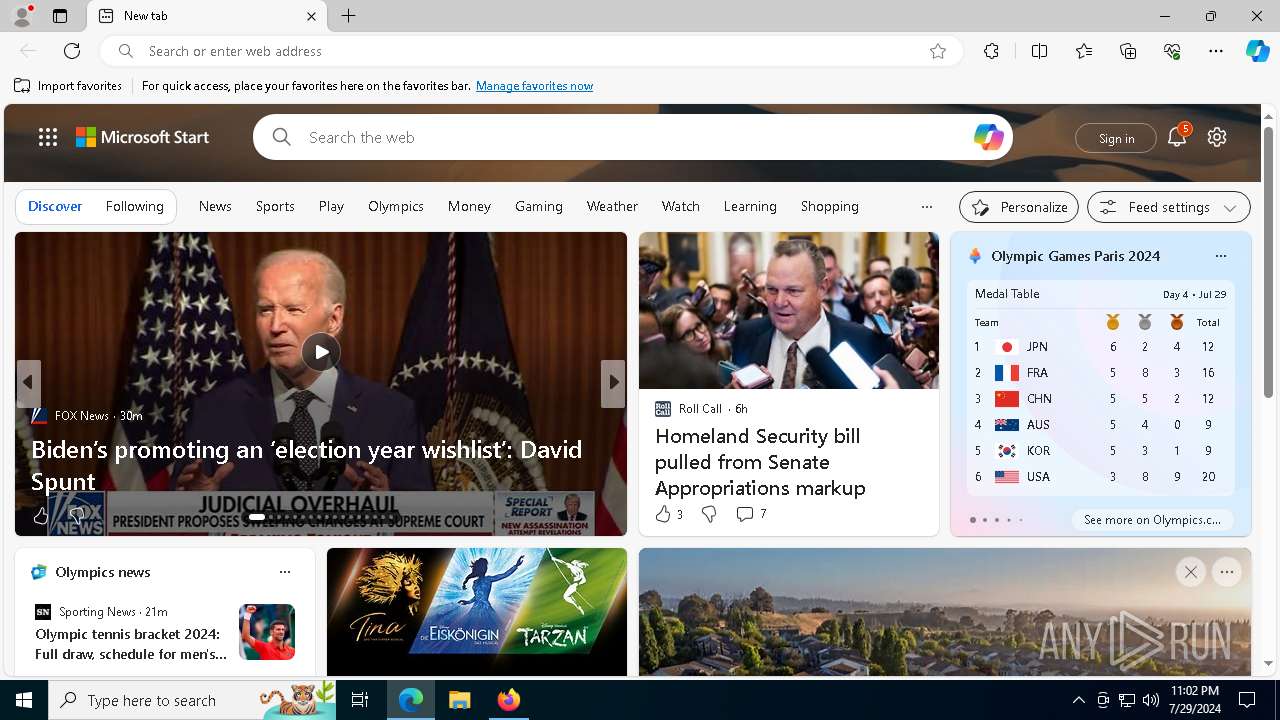The image size is (1280, 720).
Task: Open Olympics news card options menu
Action: 285,572
